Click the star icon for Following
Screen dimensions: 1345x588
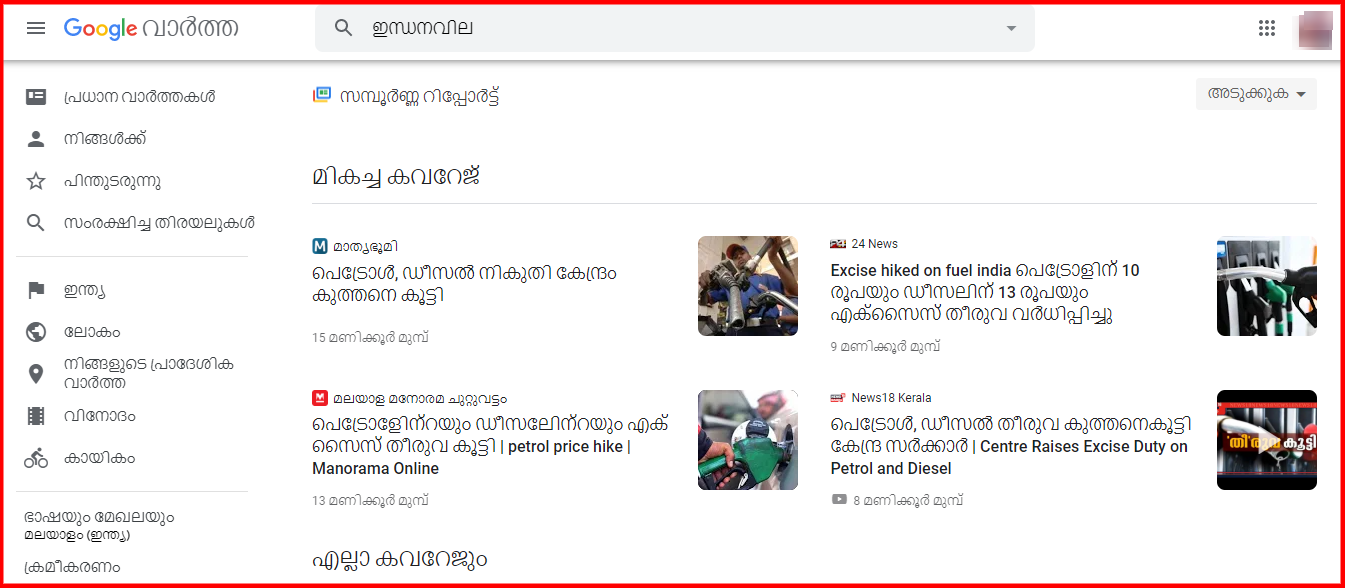tap(36, 181)
